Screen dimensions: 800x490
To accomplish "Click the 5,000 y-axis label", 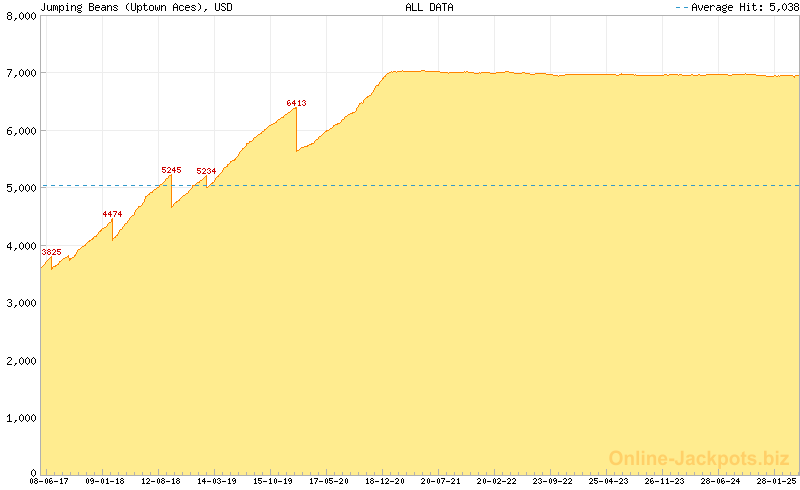I will [x=21, y=188].
